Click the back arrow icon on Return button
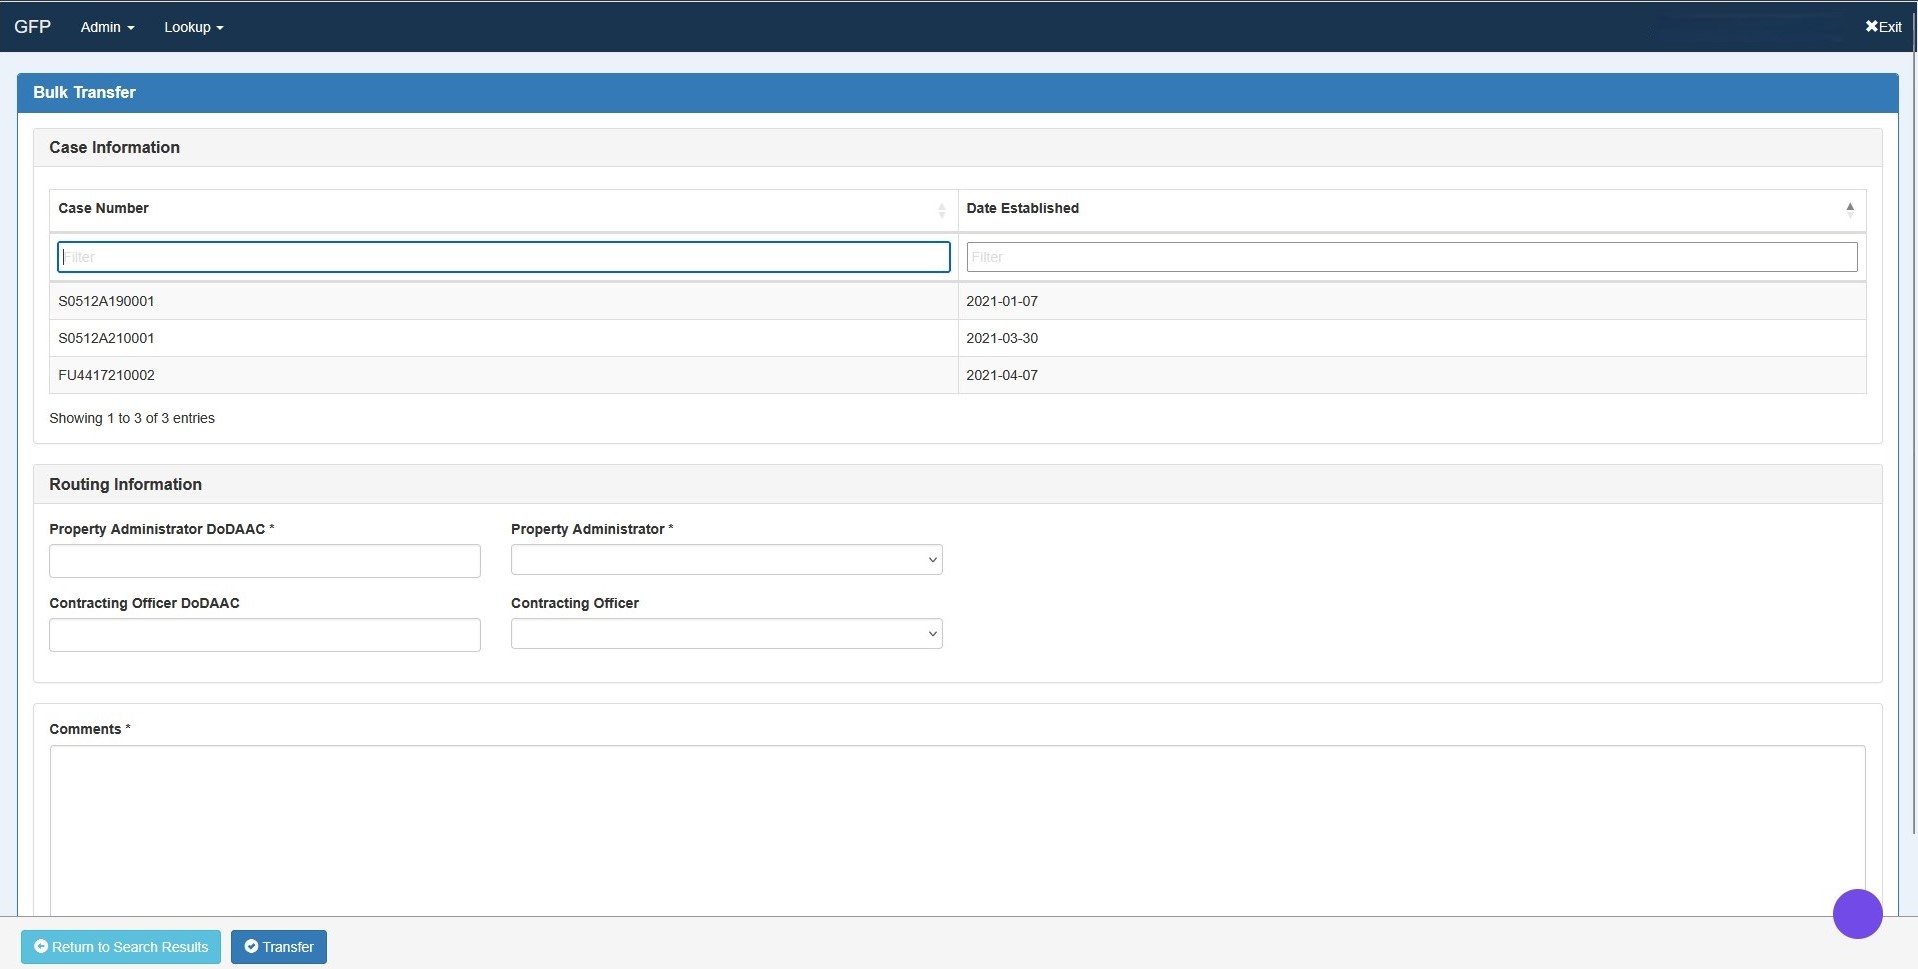 (42, 946)
